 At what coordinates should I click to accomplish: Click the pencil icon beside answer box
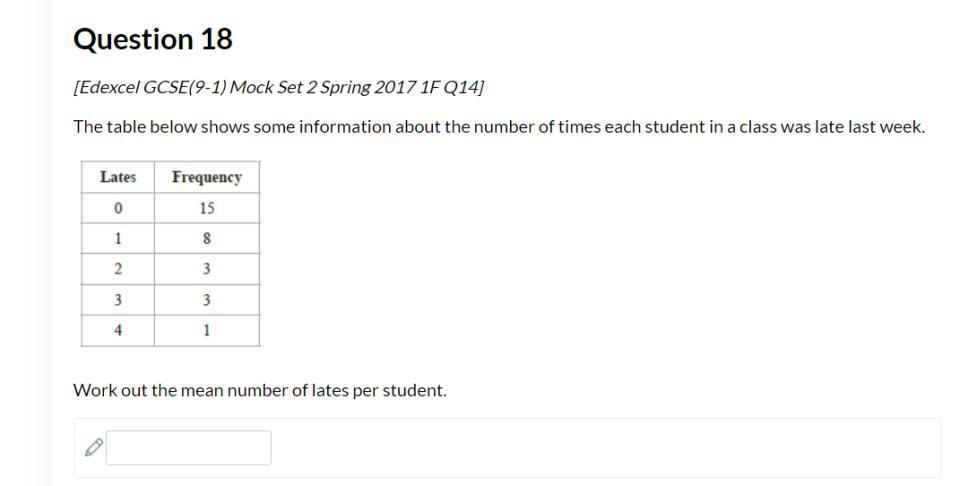[93, 448]
